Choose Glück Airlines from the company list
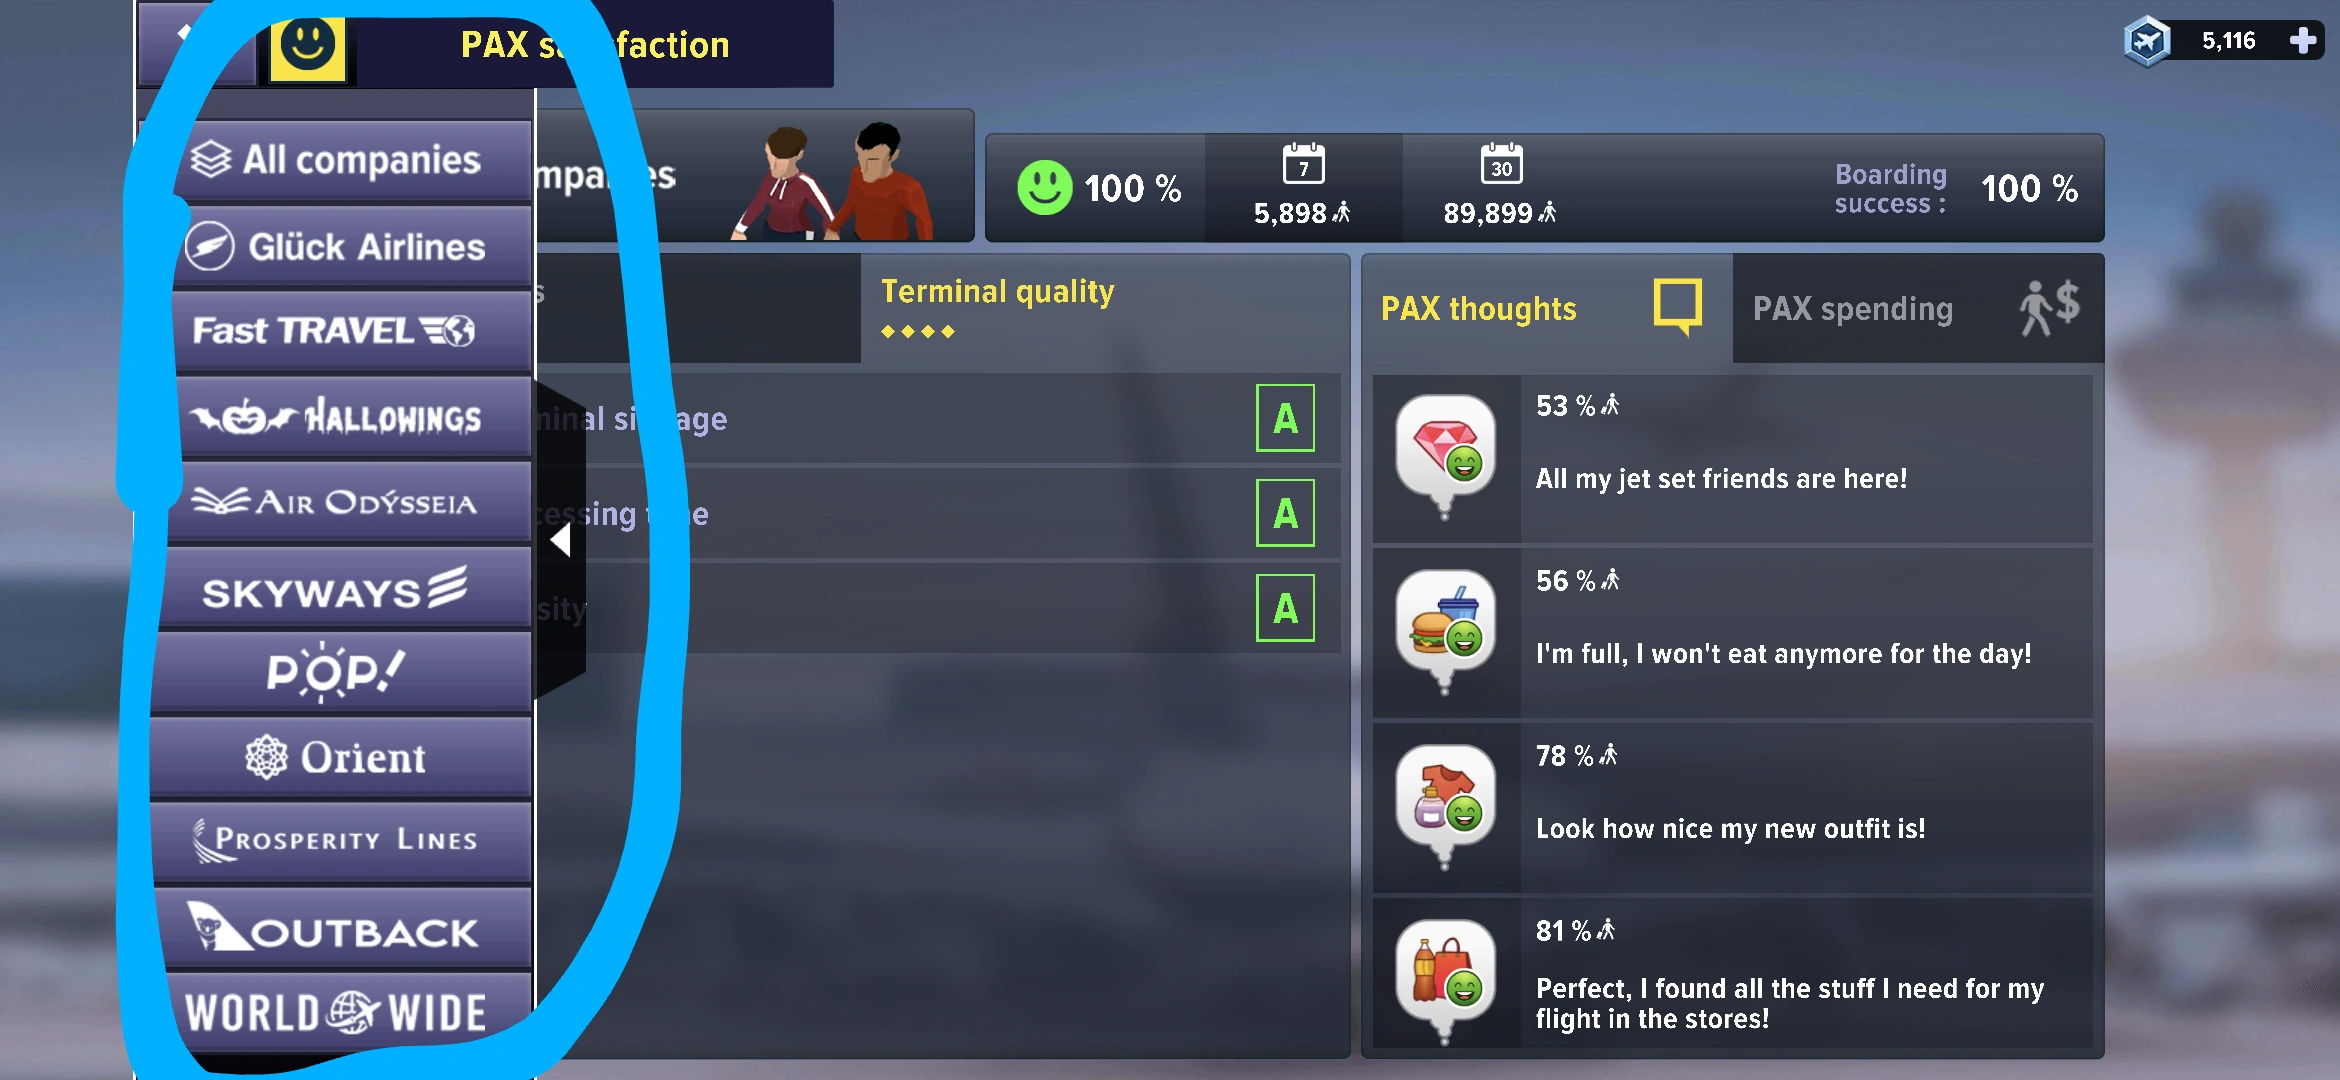2340x1080 pixels. pos(352,247)
